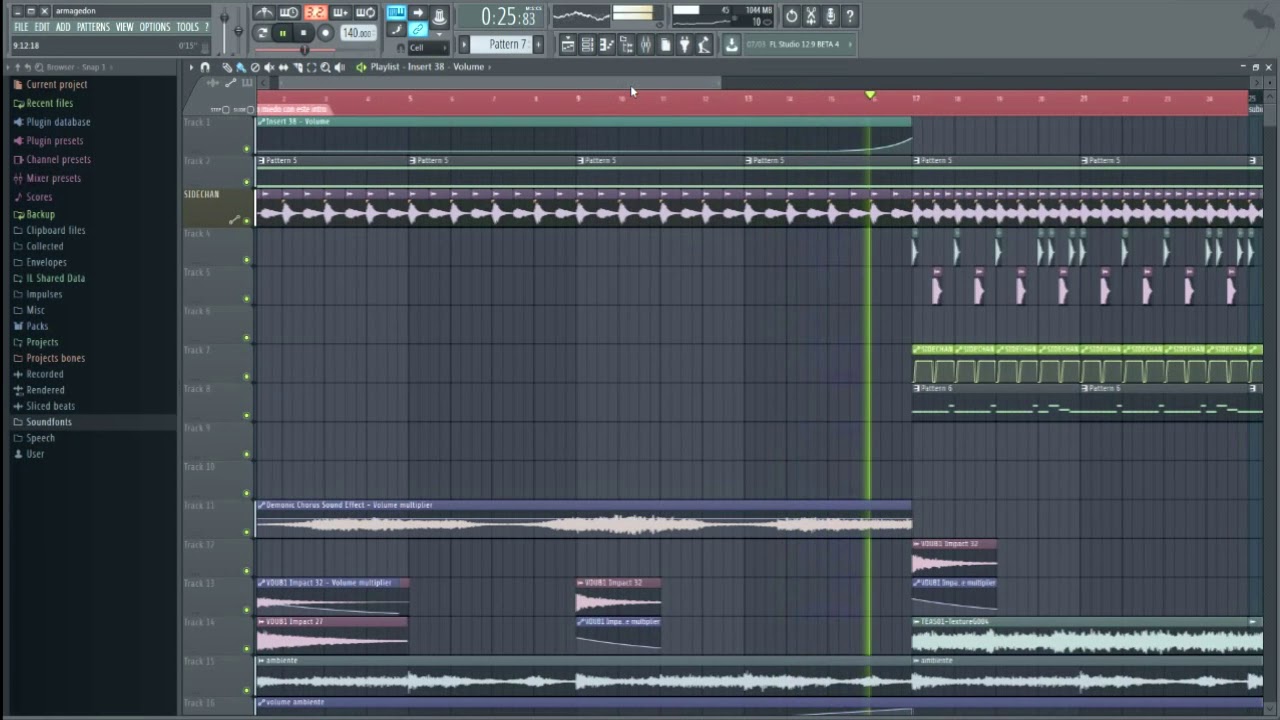Screen dimensions: 1280x720
Task: Open the Mixer icon
Action: tap(646, 44)
